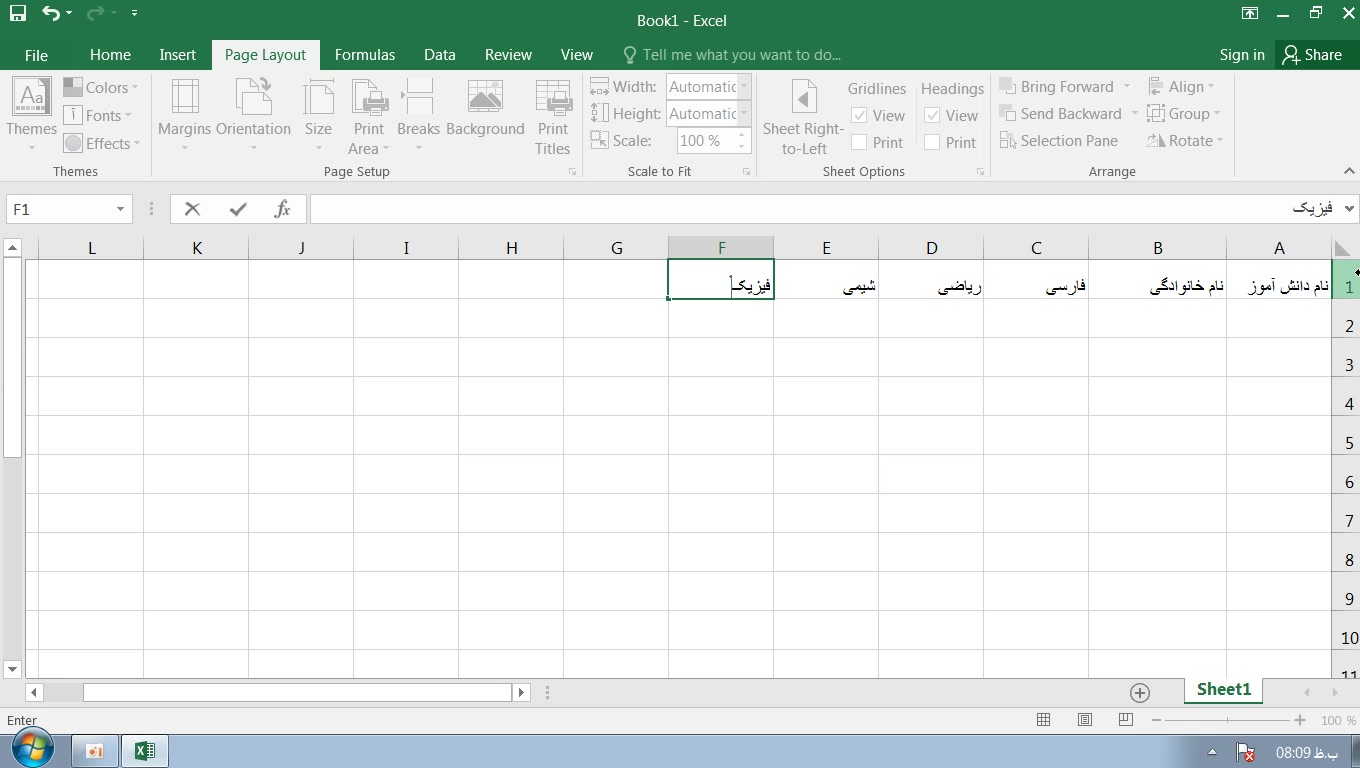Expand the Width dropdown in Scale to Fit
This screenshot has width=1360, height=768.
coord(743,87)
